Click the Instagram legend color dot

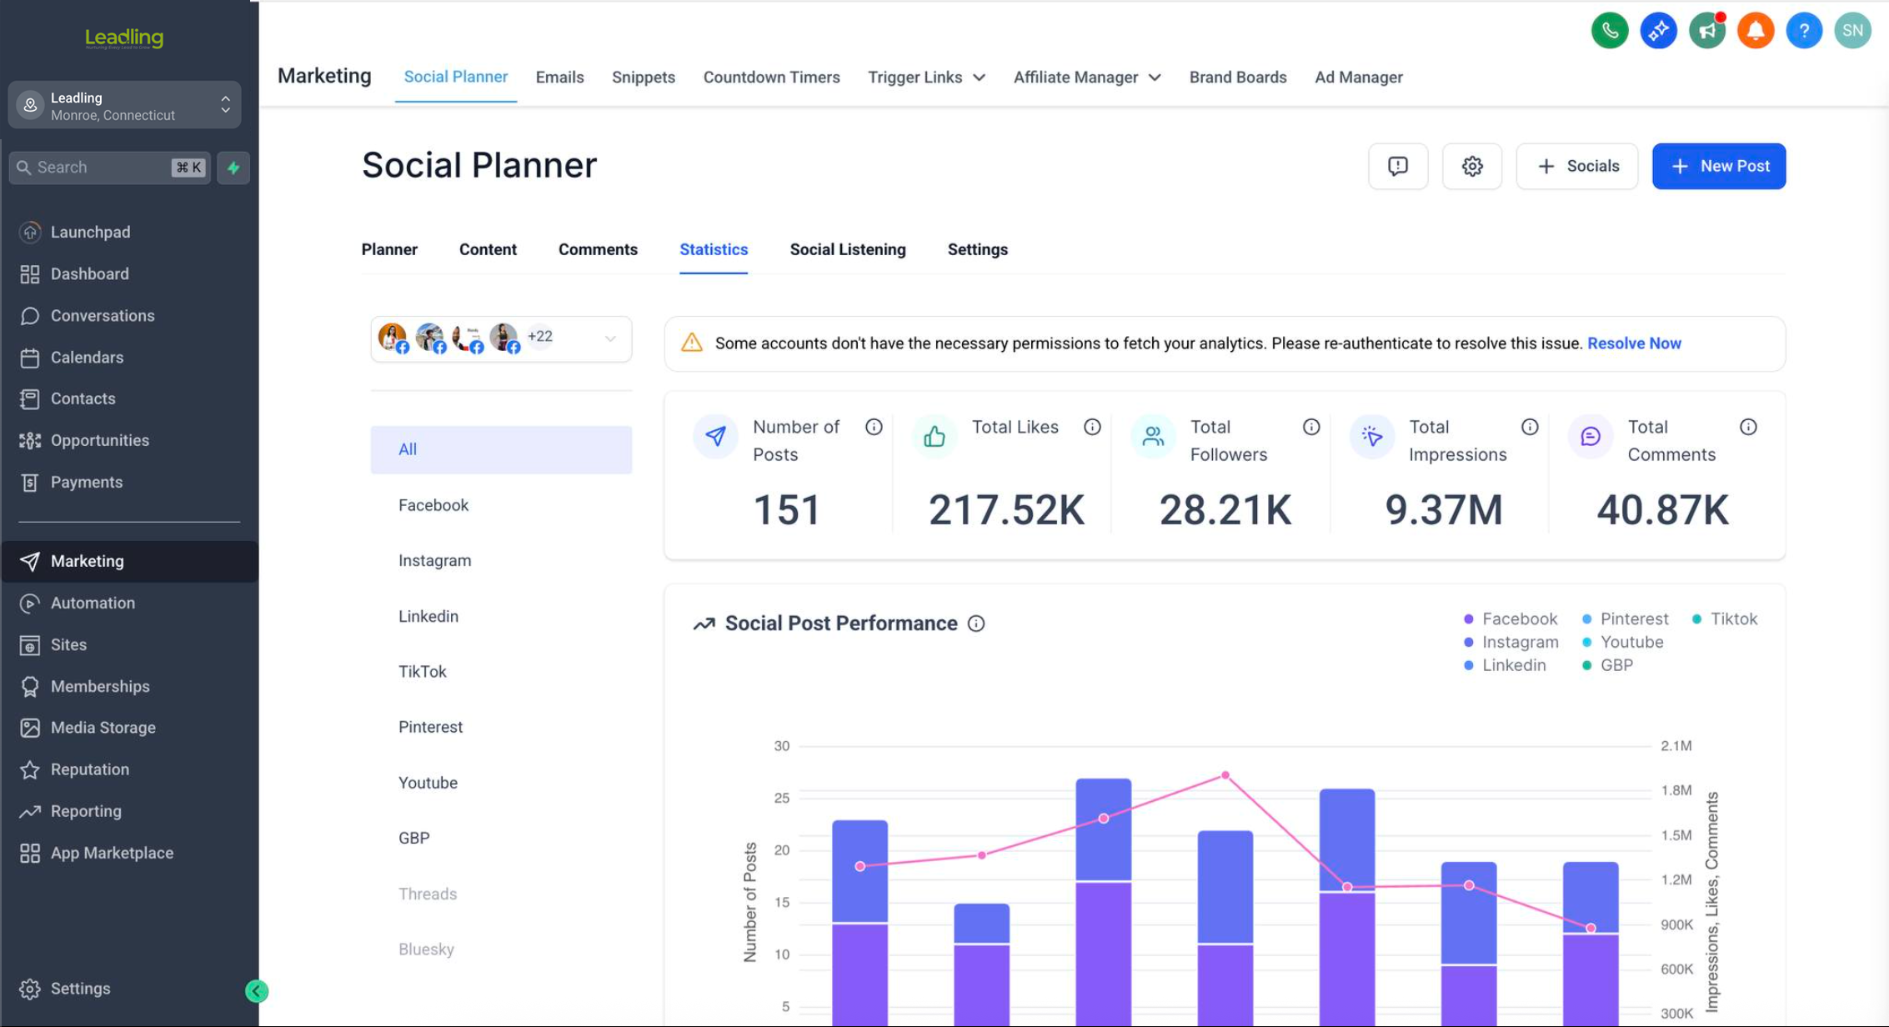1468,643
